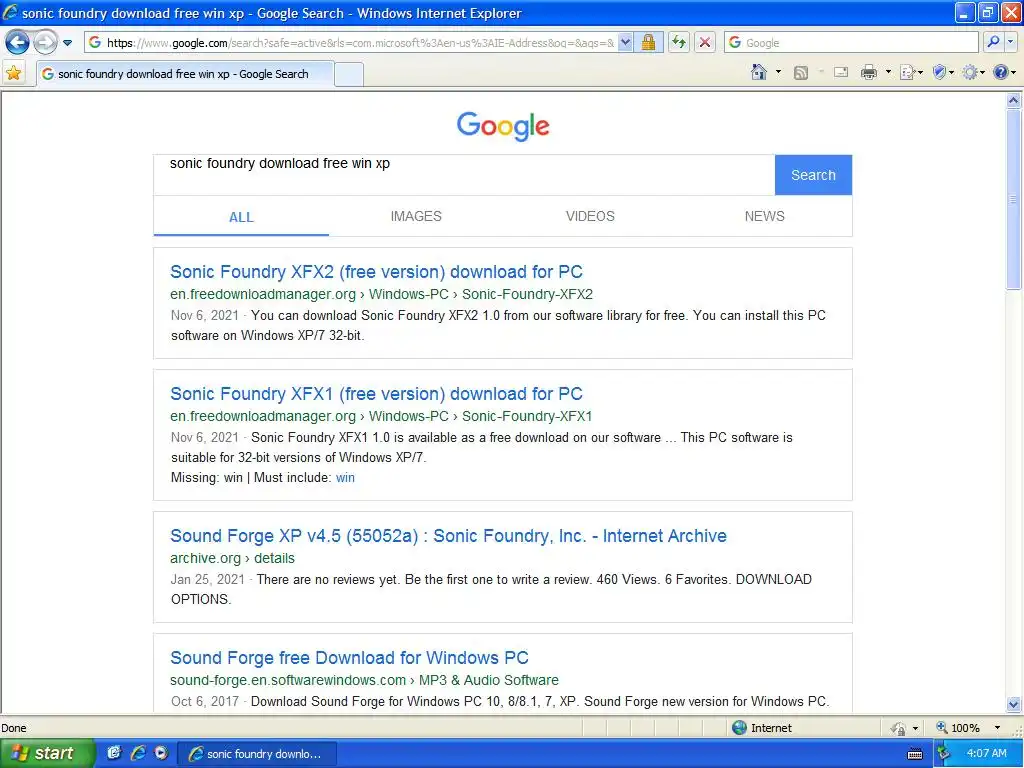The width and height of the screenshot is (1024, 768).
Task: Launch Internet Explorer from quick launch
Action: pos(138,753)
